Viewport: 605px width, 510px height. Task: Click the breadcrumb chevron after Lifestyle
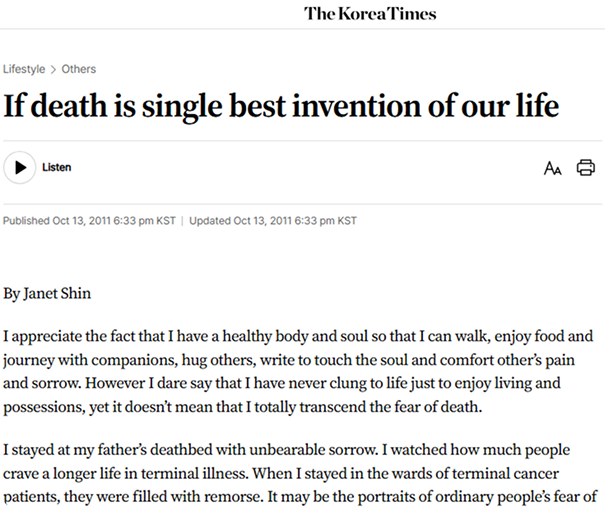(x=53, y=69)
